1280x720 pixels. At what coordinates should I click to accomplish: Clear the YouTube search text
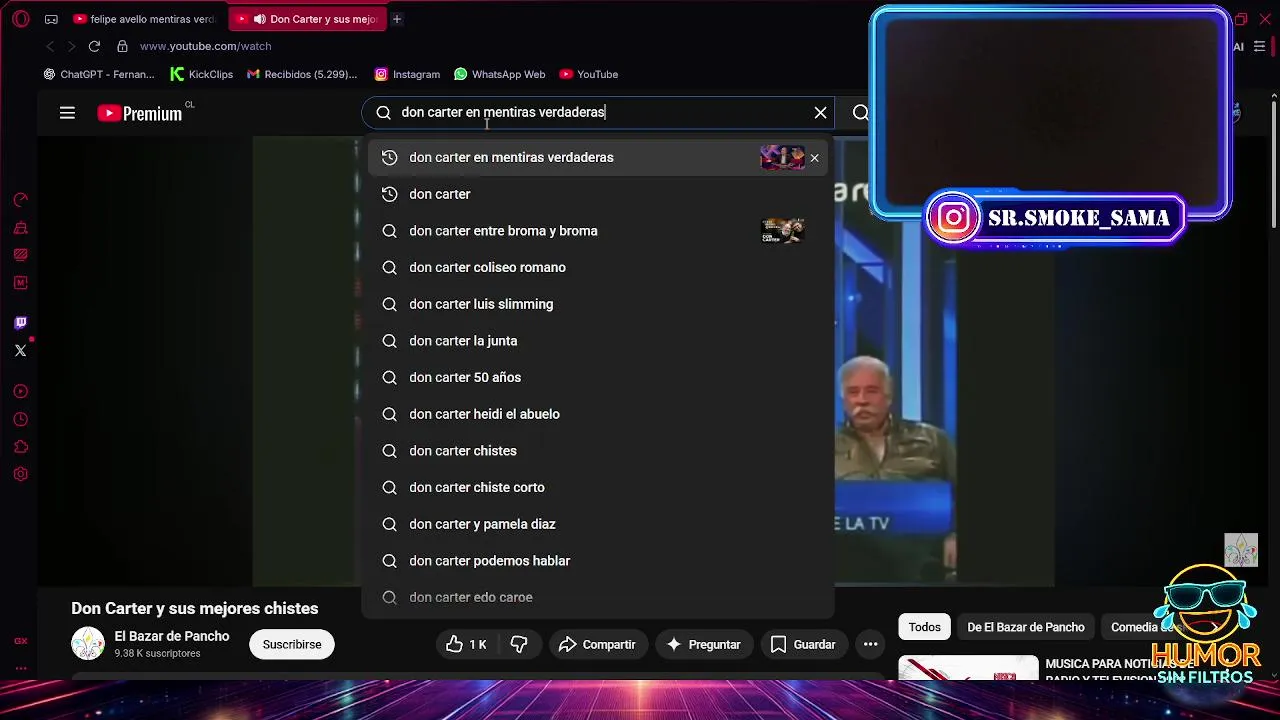[x=820, y=113]
